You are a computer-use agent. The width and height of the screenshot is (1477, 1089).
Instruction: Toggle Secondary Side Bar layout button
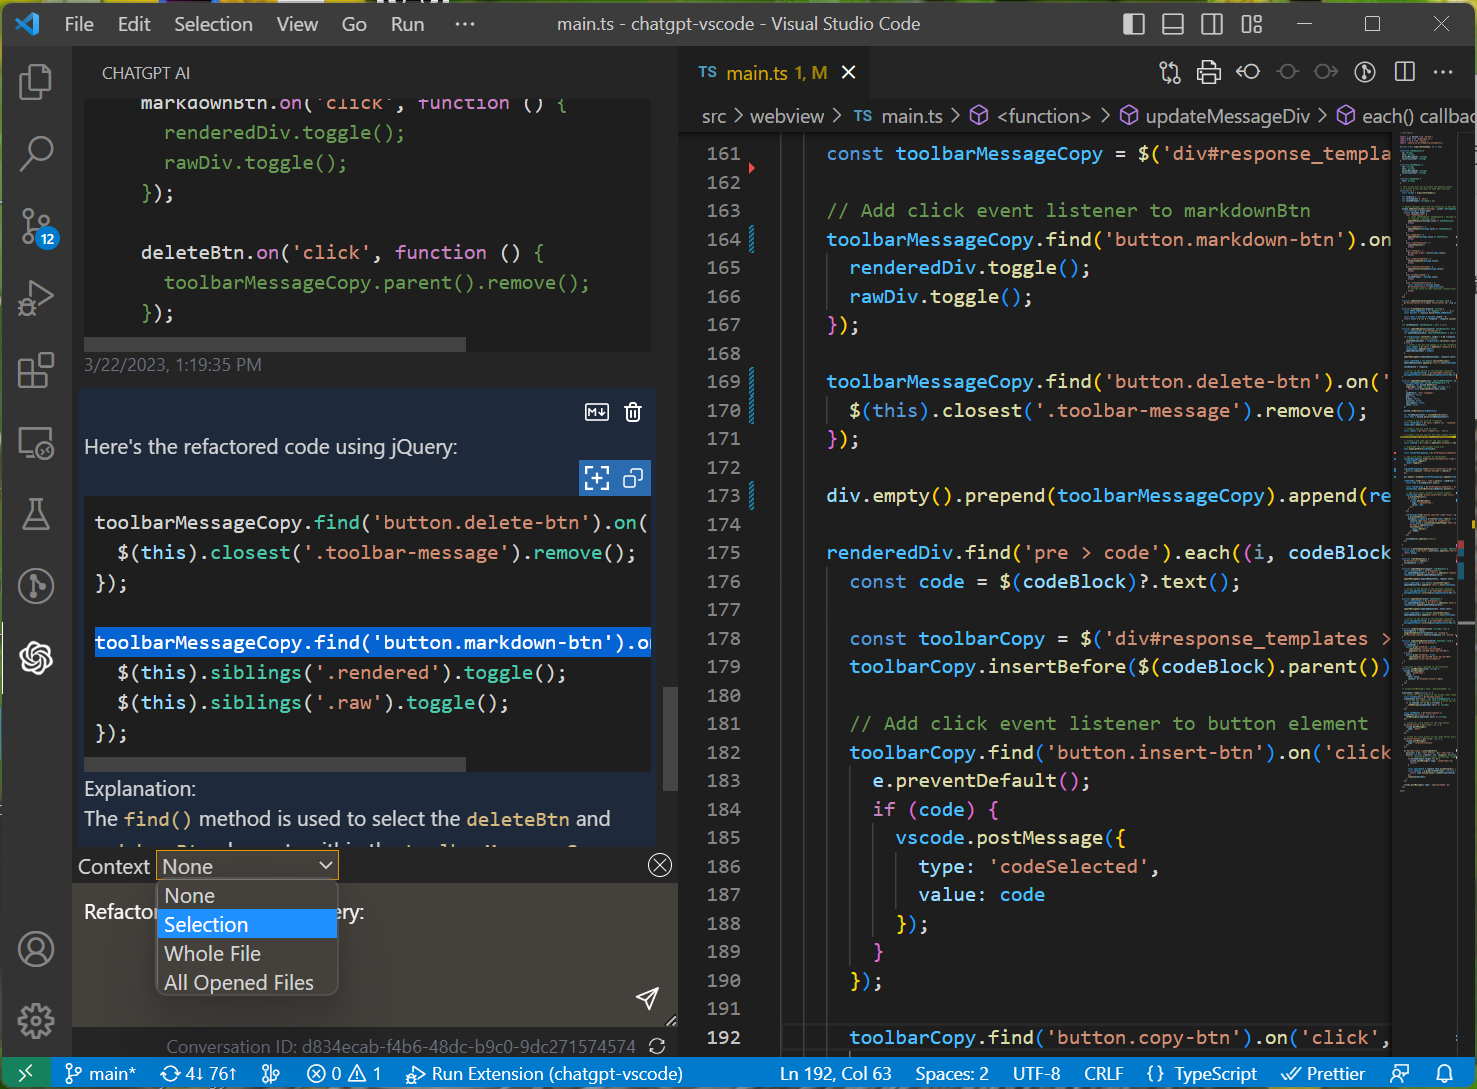(1212, 24)
